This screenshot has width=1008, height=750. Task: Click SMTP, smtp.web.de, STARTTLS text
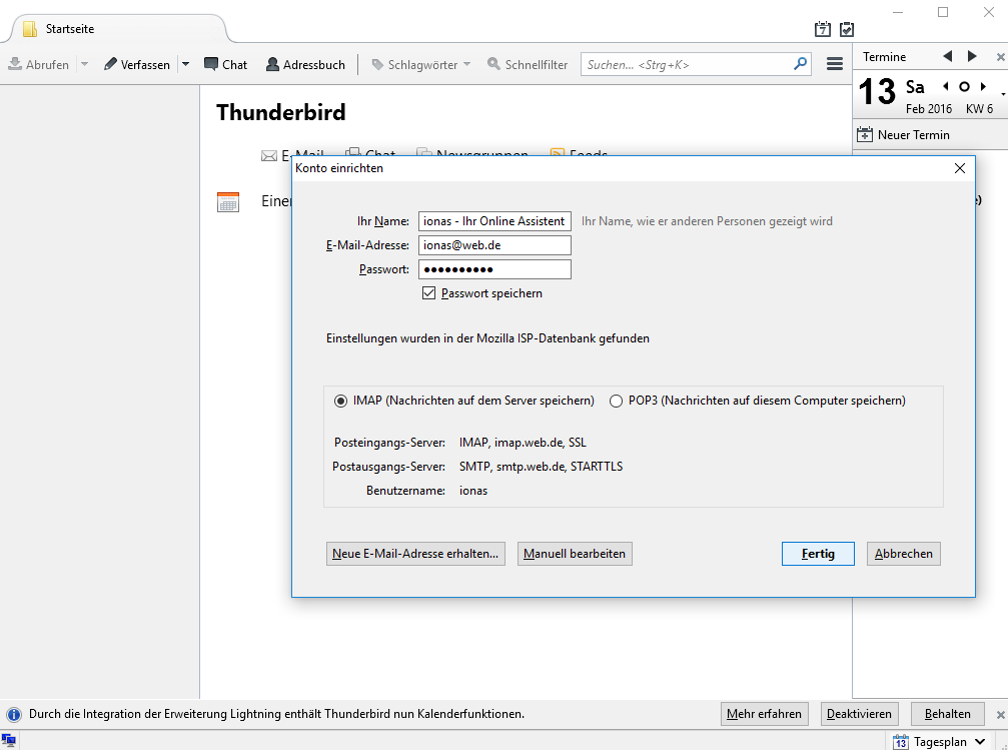(x=541, y=467)
